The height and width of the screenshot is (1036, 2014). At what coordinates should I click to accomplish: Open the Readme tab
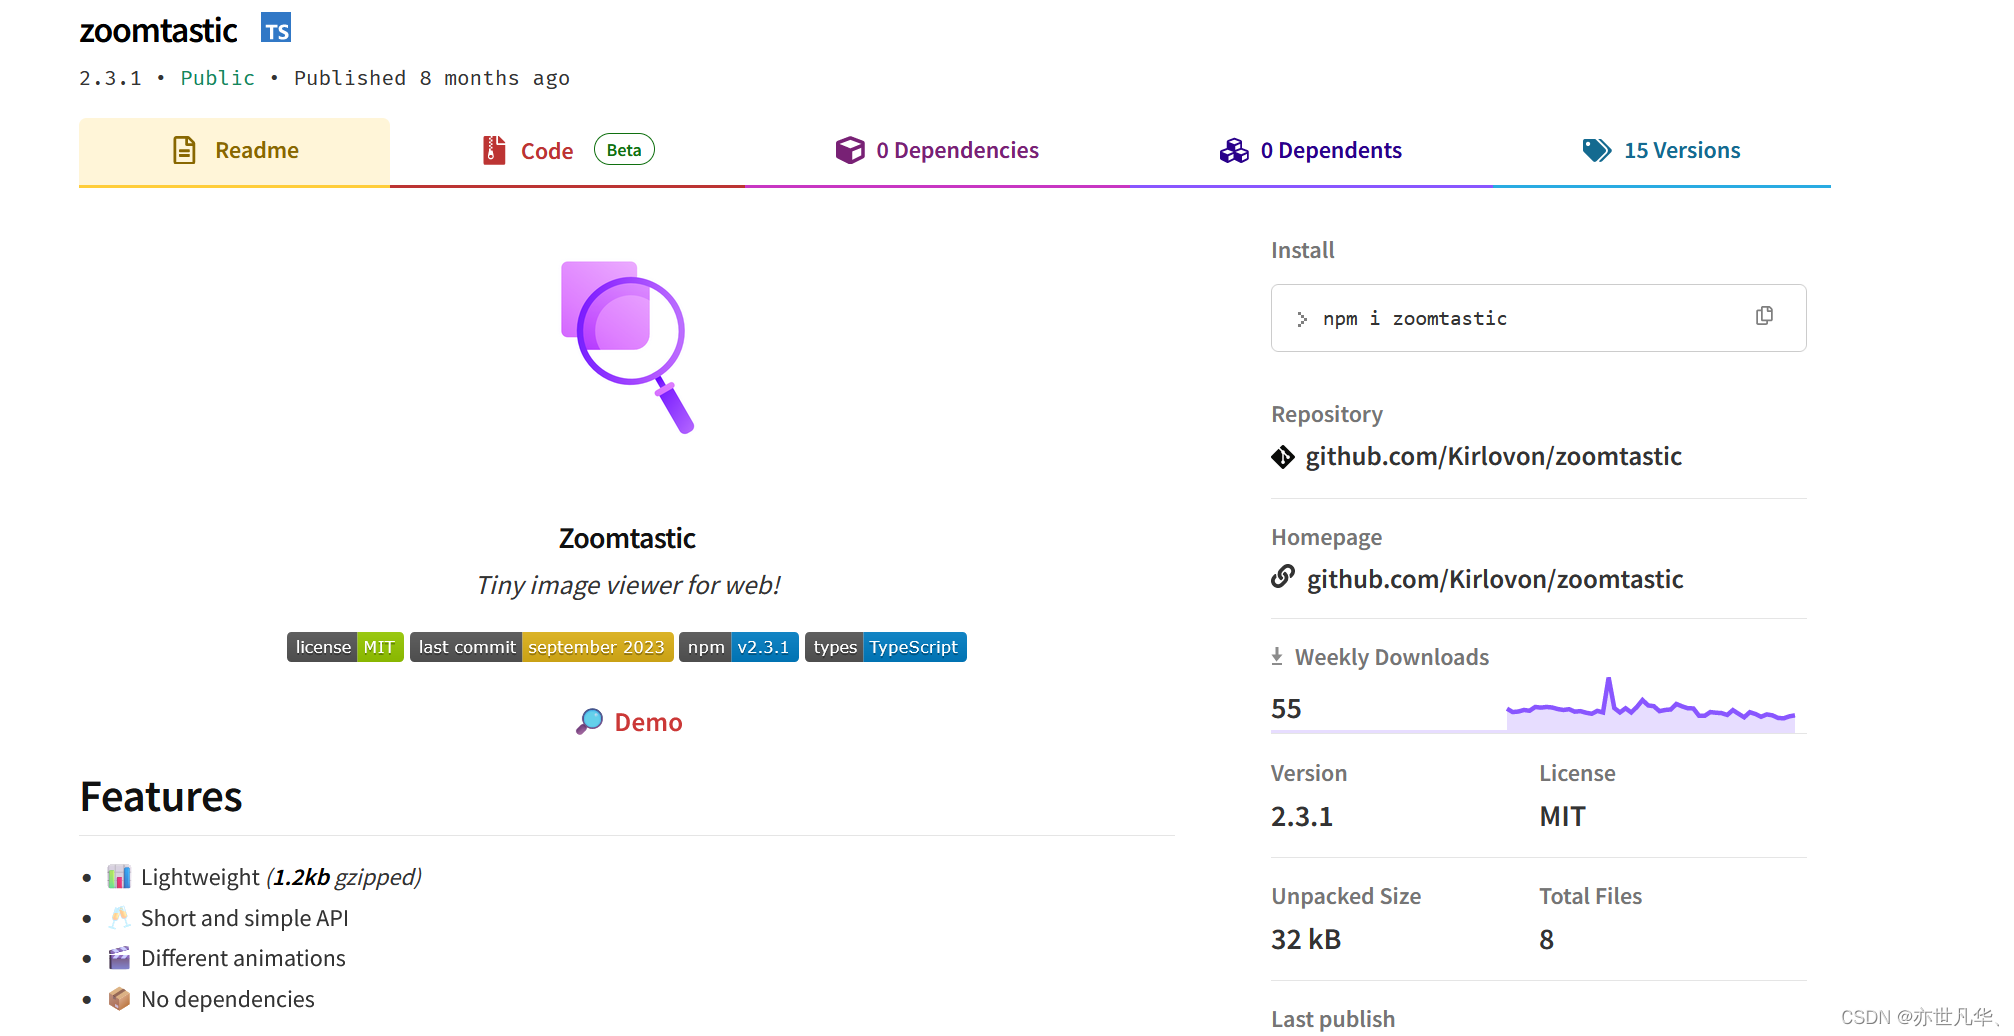[234, 151]
